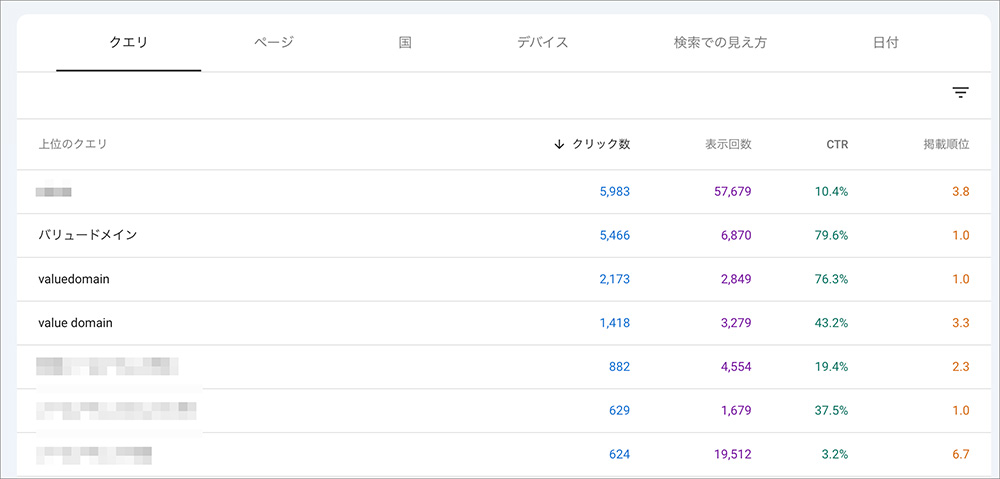Switch to the ページ tab
This screenshot has width=1000, height=479.
click(x=274, y=43)
